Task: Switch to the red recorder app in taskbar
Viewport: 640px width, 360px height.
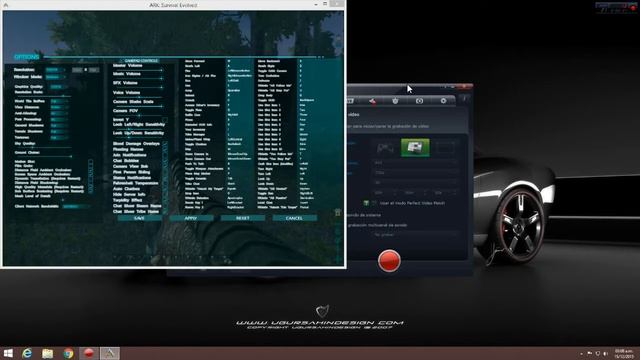Action: (x=89, y=353)
